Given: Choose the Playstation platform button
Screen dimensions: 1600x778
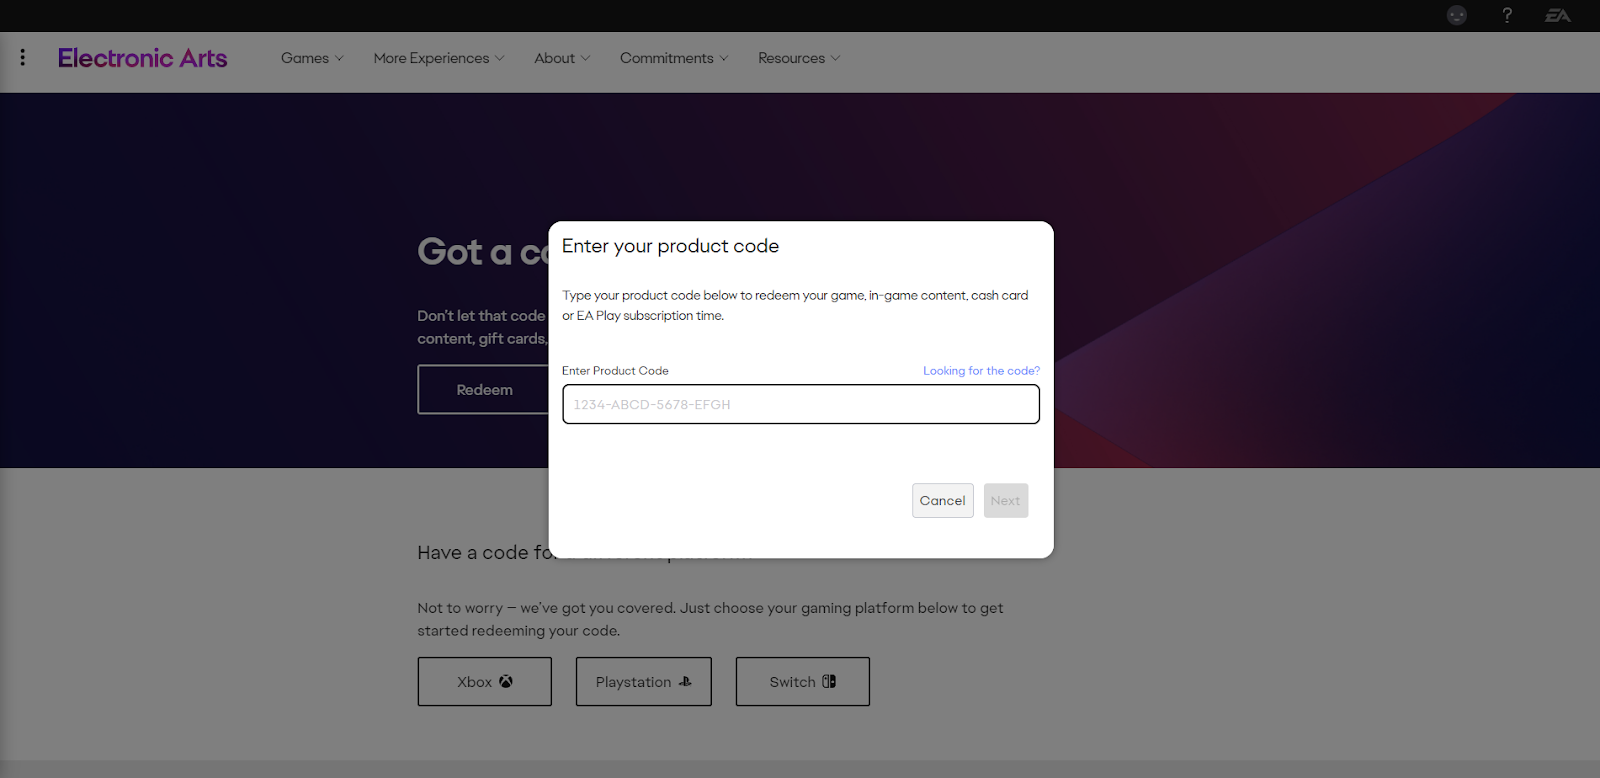Looking at the screenshot, I should pos(644,682).
